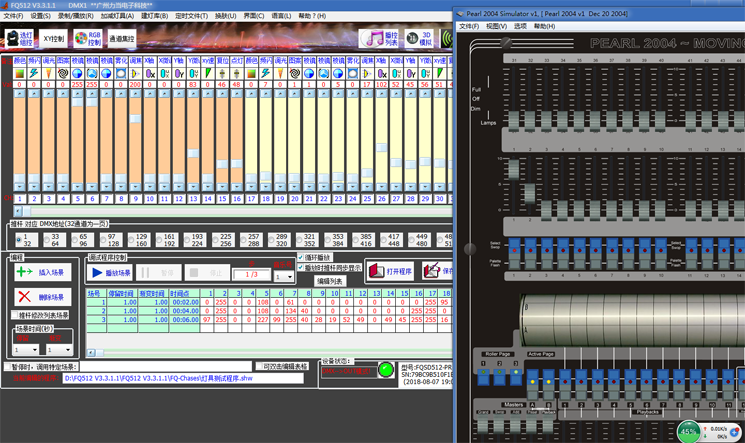This screenshot has height=443, width=745.
Task: Click the 选灯细控 fixture select icon
Action: [x=20, y=38]
